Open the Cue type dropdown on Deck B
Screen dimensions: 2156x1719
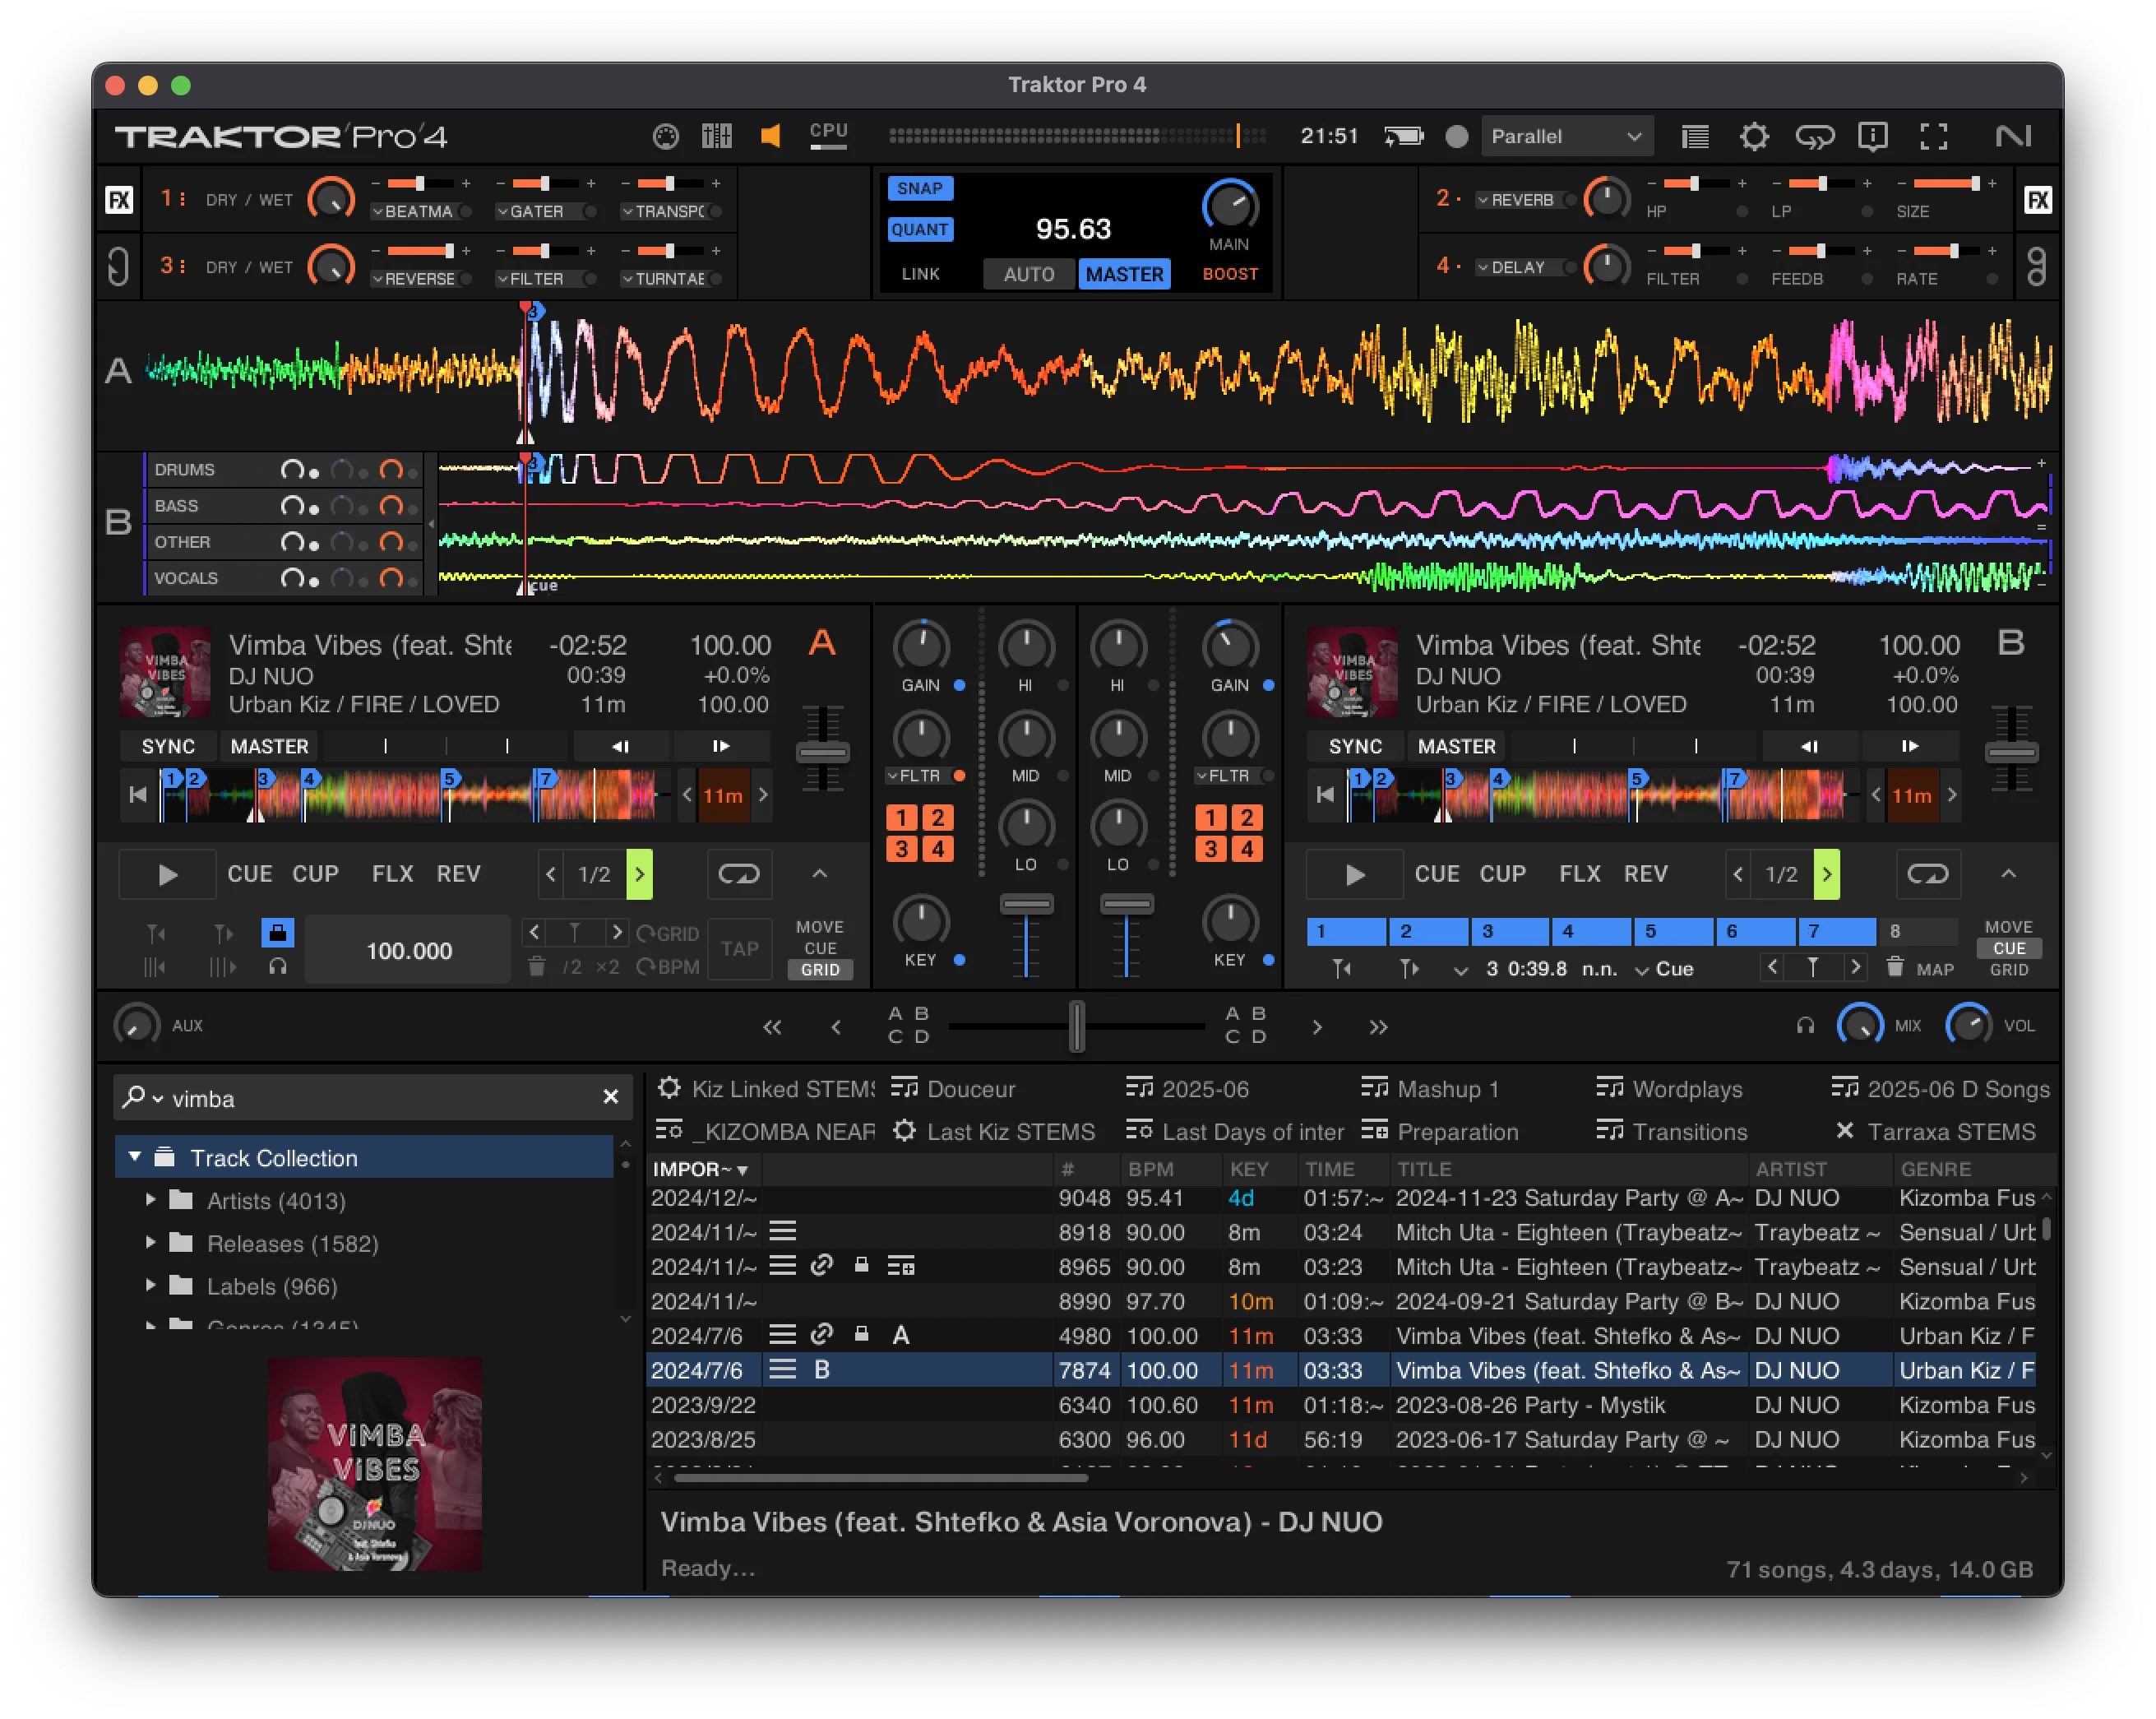1664,968
